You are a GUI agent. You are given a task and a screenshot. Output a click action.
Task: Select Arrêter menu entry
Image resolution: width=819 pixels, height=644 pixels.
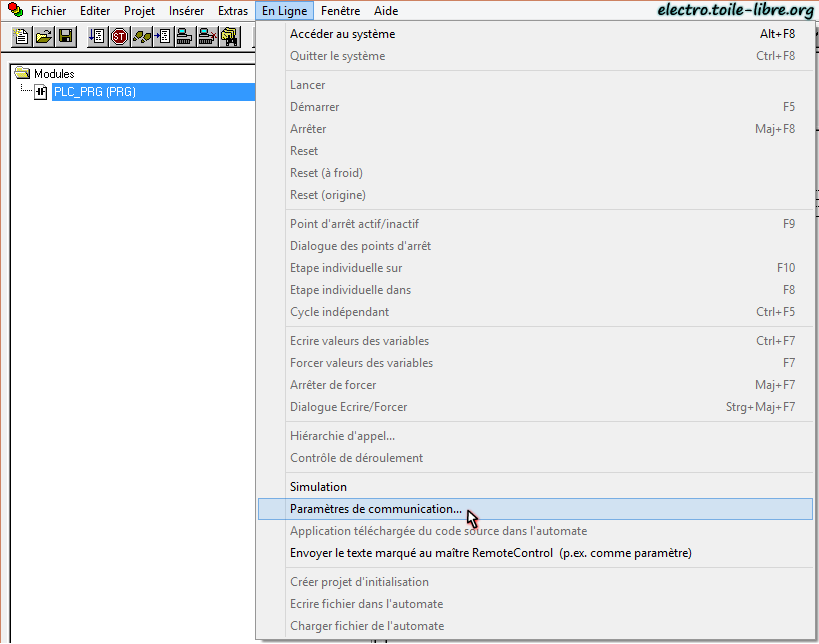tap(535, 128)
